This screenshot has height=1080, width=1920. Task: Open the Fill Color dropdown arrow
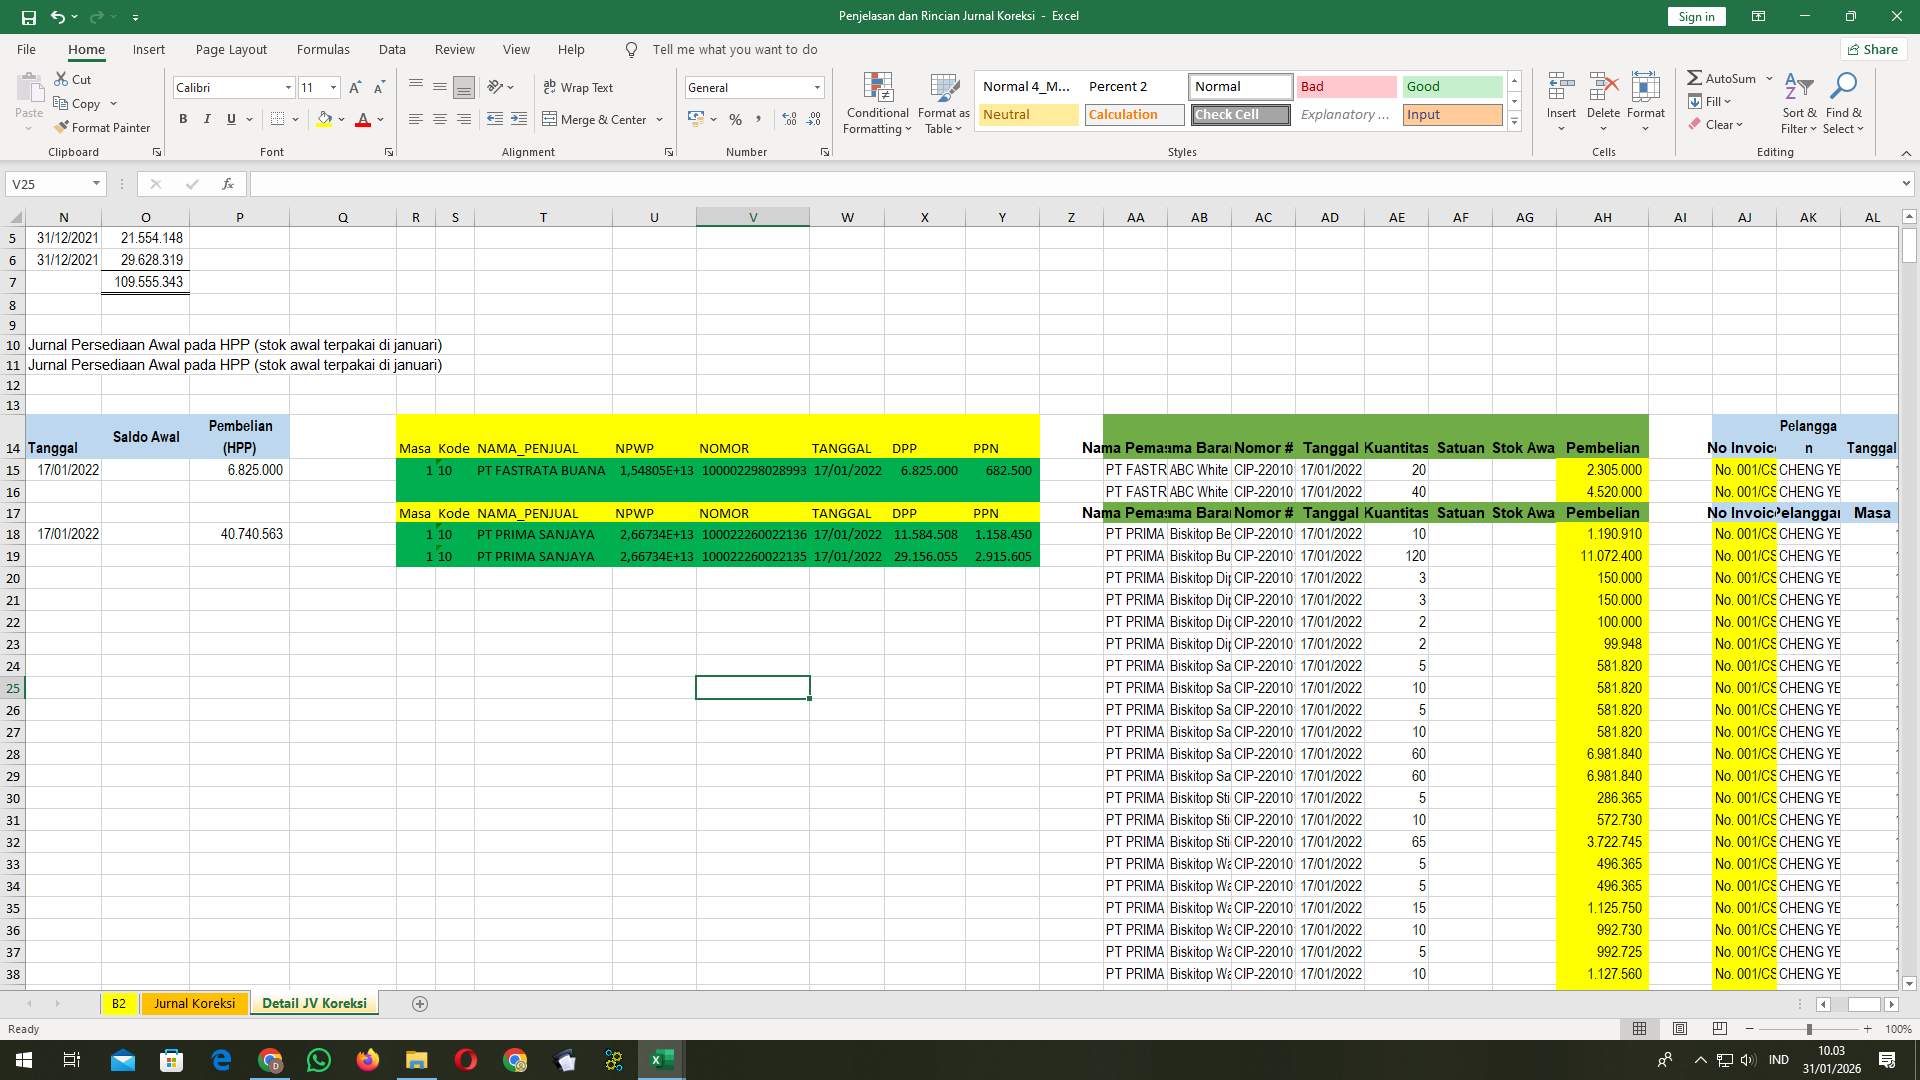pyautogui.click(x=340, y=119)
